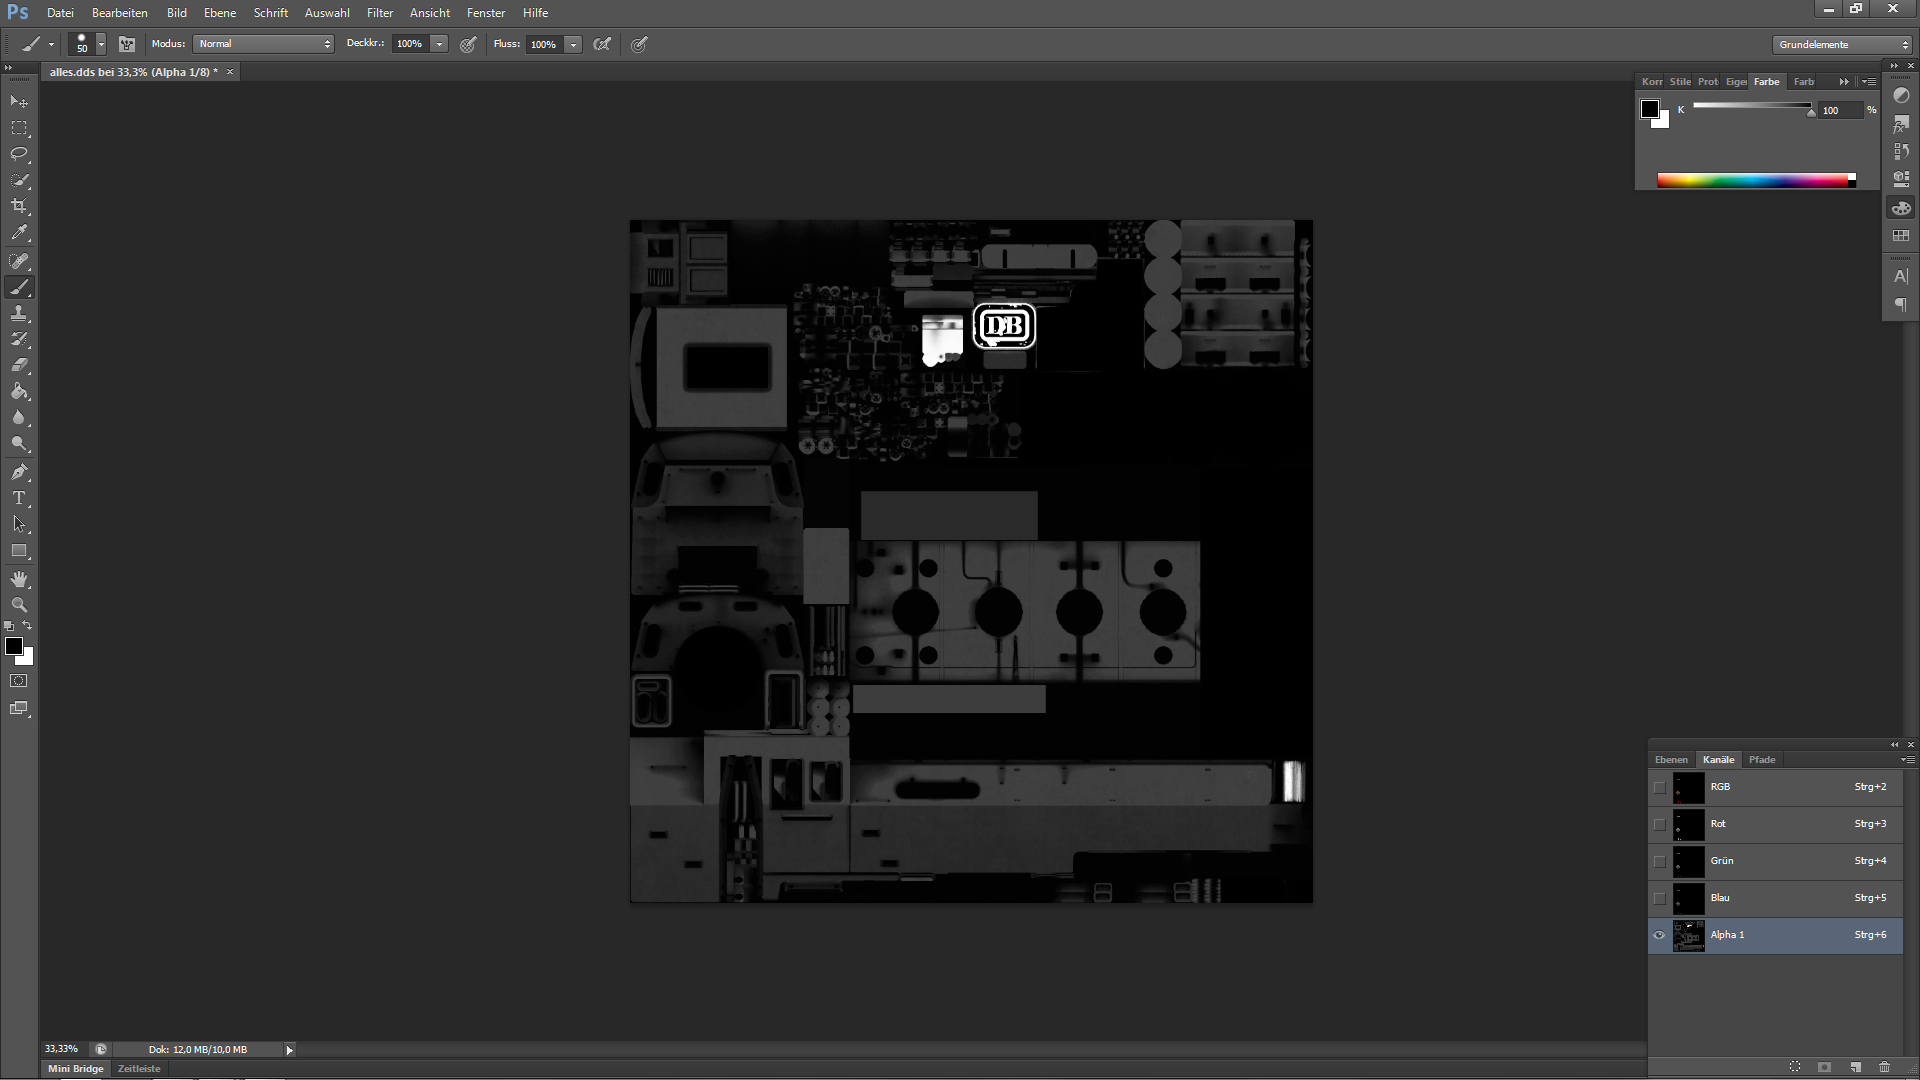Select the Clone Stamp tool

click(x=19, y=314)
